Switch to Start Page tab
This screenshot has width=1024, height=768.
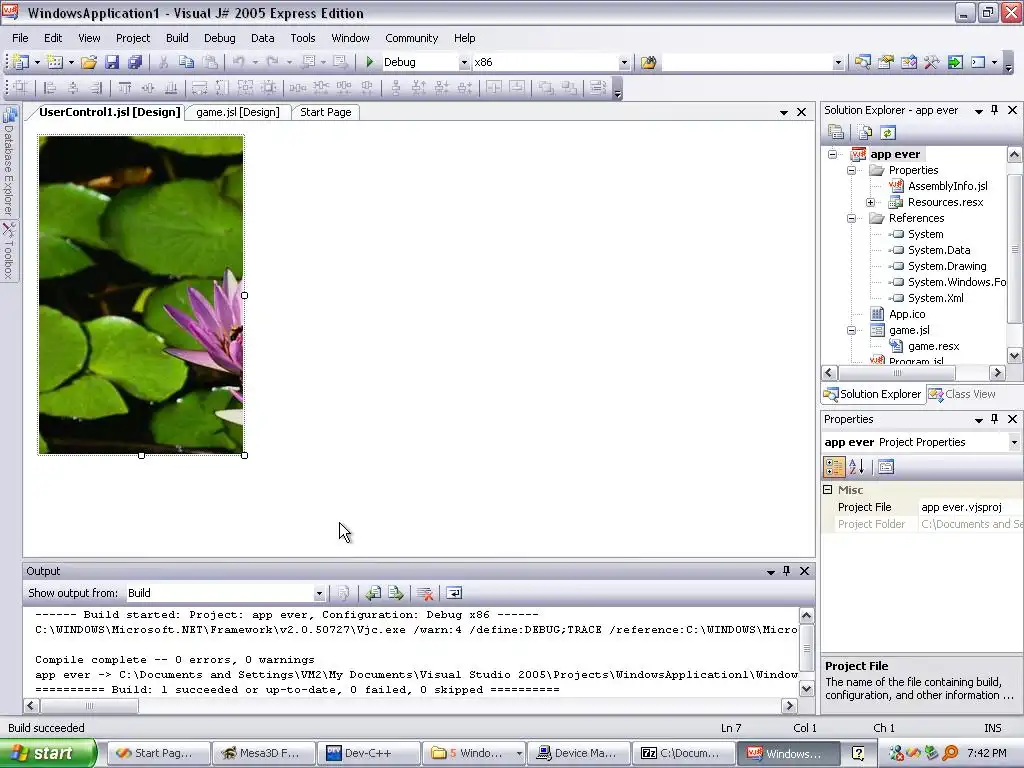326,112
